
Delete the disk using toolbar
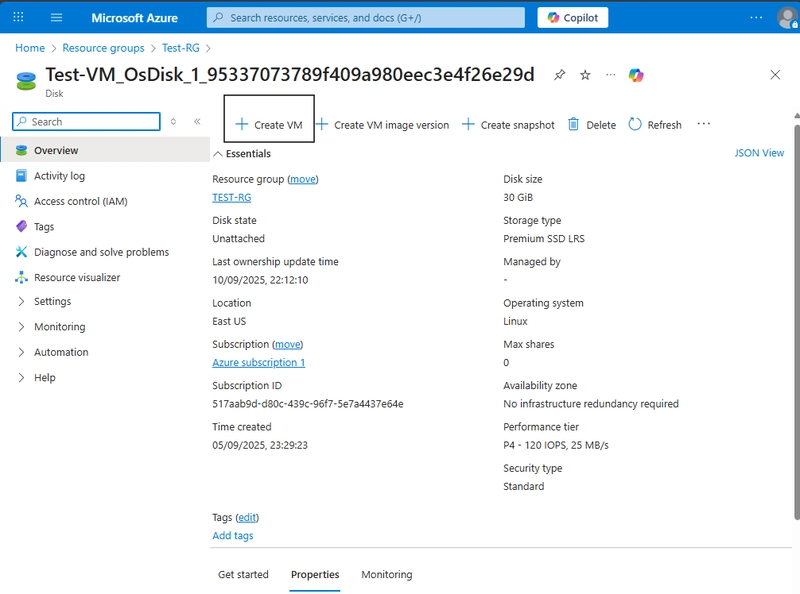click(x=592, y=125)
